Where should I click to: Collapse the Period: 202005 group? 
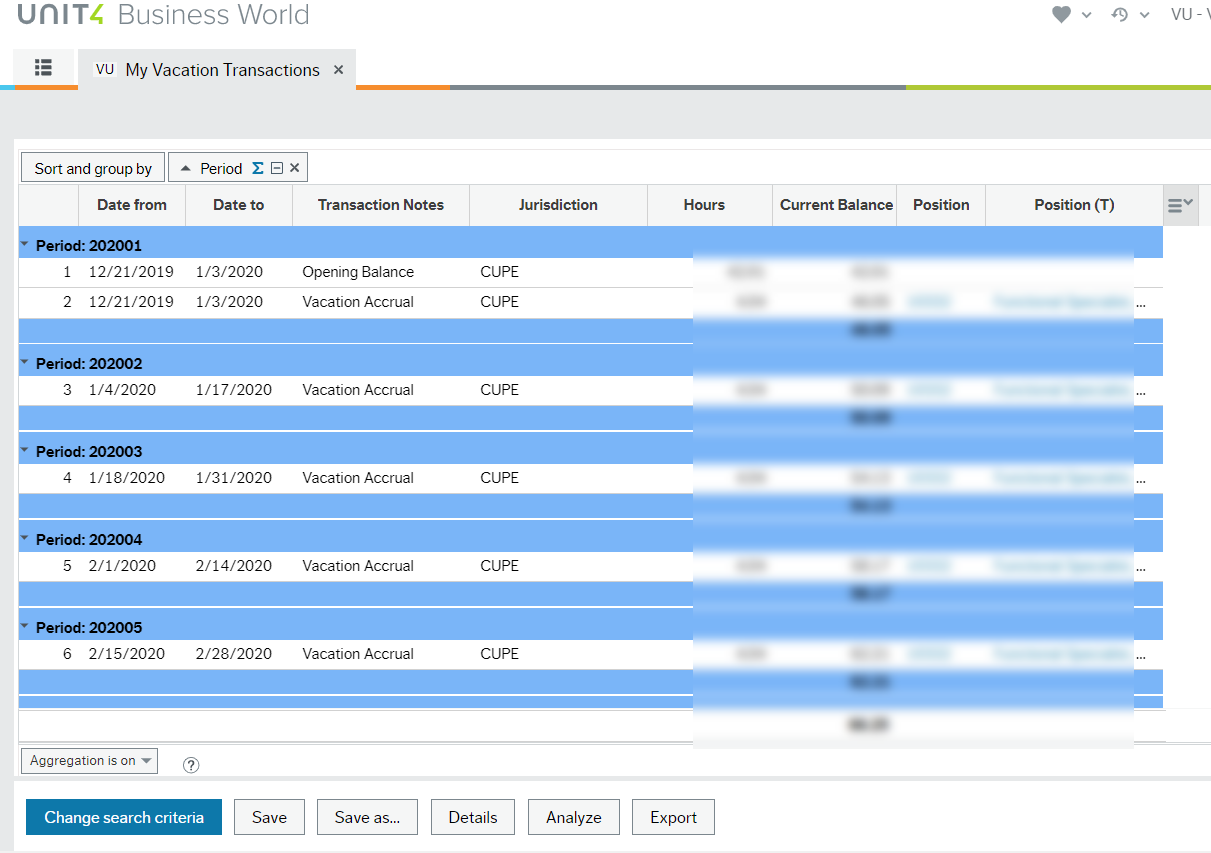pos(25,626)
